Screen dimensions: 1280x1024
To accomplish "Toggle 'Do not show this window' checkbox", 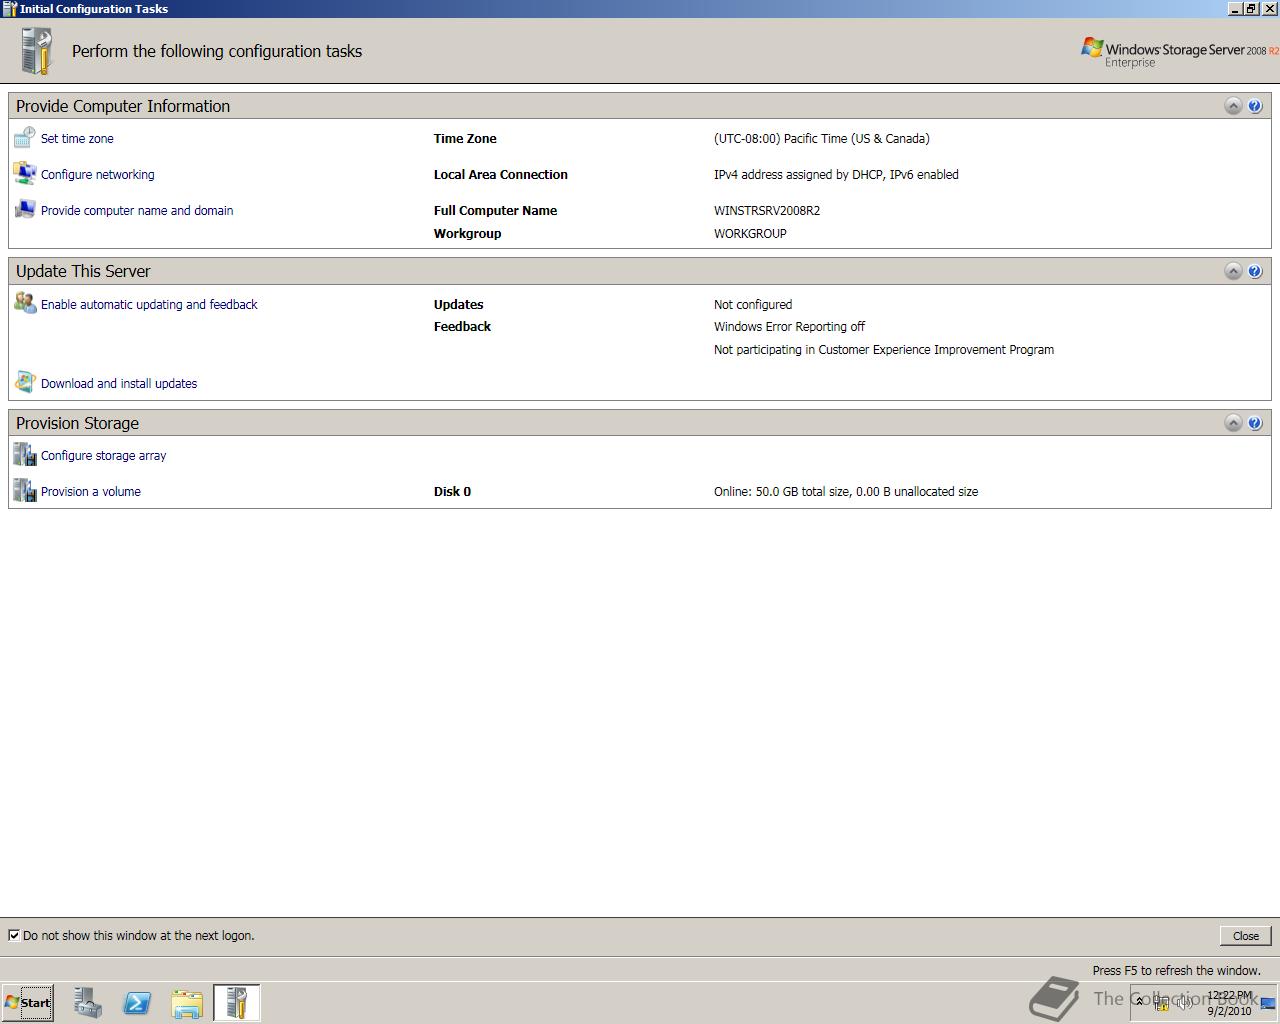I will click(x=14, y=936).
